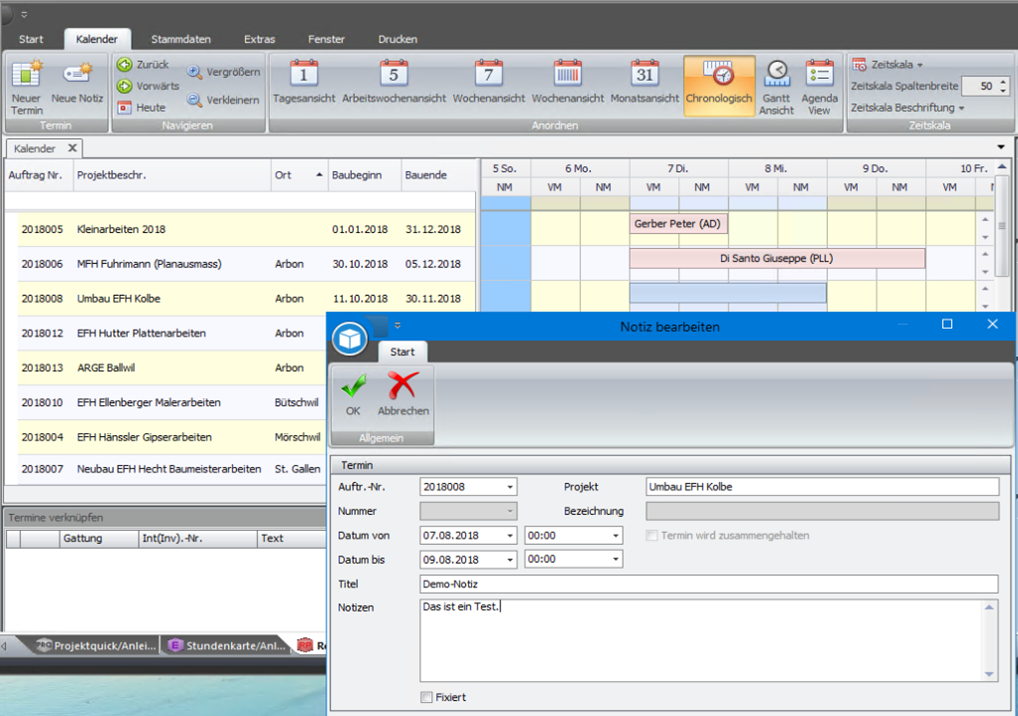Viewport: 1018px width, 716px height.
Task: Select the Di Santo Giuseppe (PLL) appointment
Action: coord(776,258)
